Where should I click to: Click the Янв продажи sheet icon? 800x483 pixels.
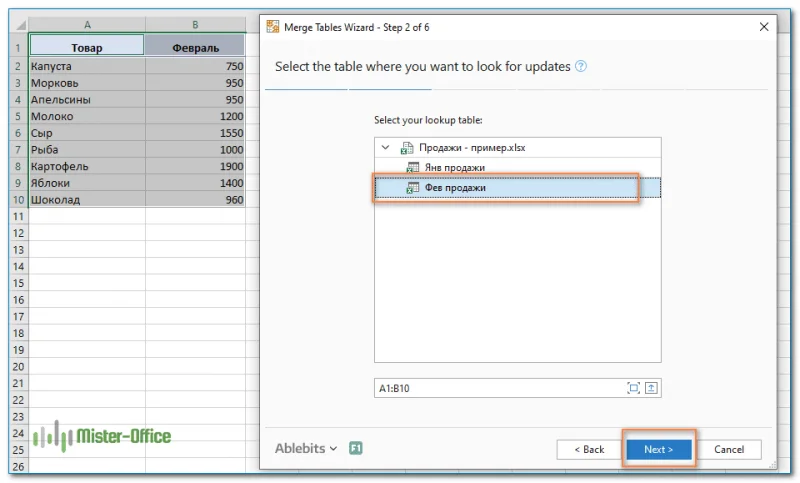pyautogui.click(x=412, y=168)
